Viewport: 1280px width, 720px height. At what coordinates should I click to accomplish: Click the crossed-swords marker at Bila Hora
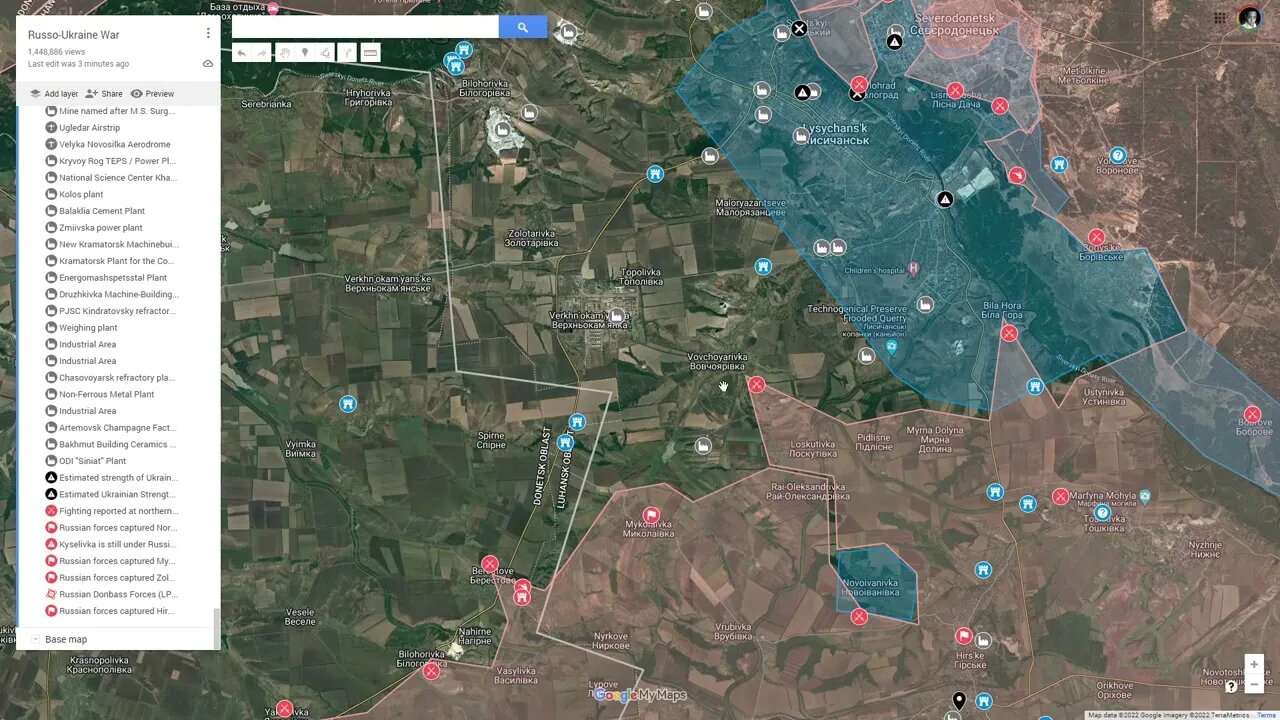click(x=1009, y=333)
